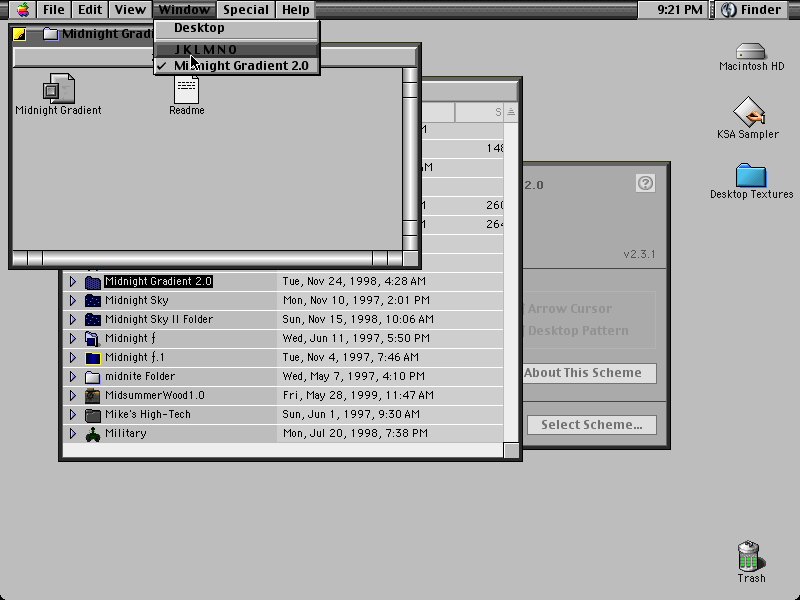Select the Mike's High-Tech row name
The image size is (800, 600).
(x=147, y=414)
